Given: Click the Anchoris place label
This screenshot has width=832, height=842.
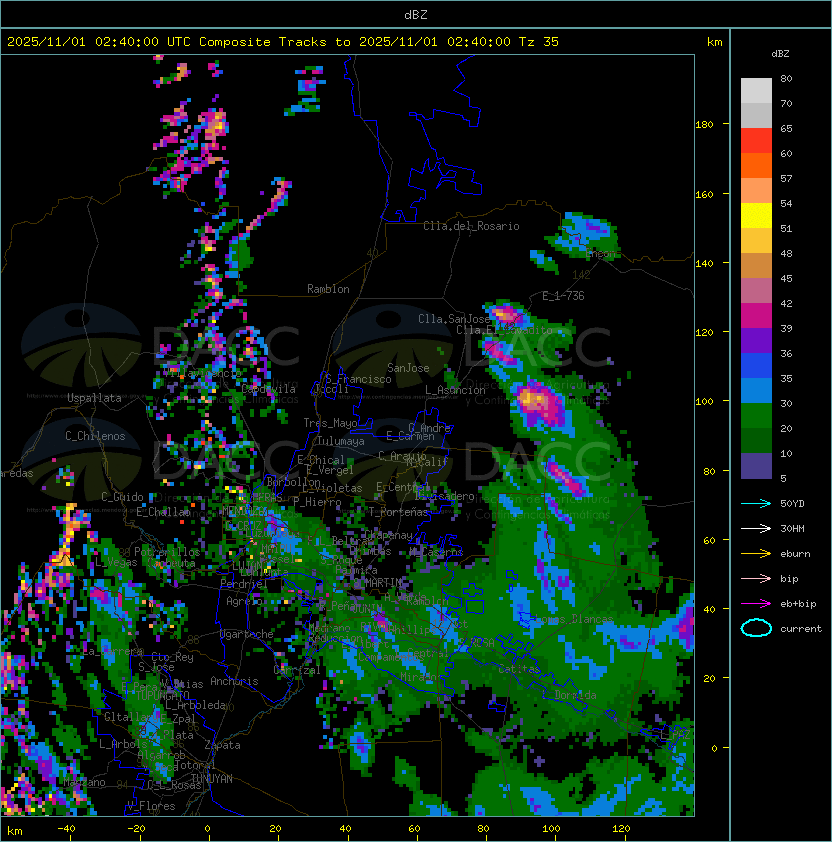Looking at the screenshot, I should tap(234, 681).
